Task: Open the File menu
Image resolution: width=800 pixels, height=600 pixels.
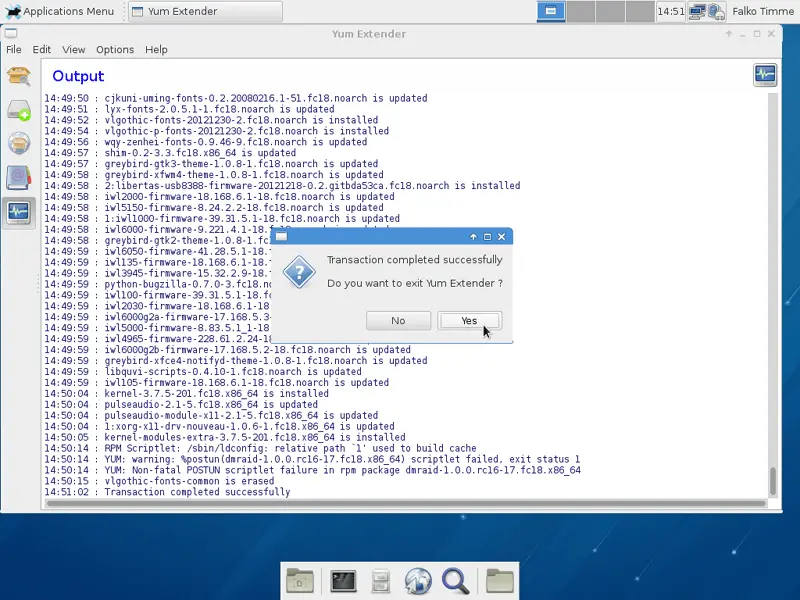Action: coord(14,49)
